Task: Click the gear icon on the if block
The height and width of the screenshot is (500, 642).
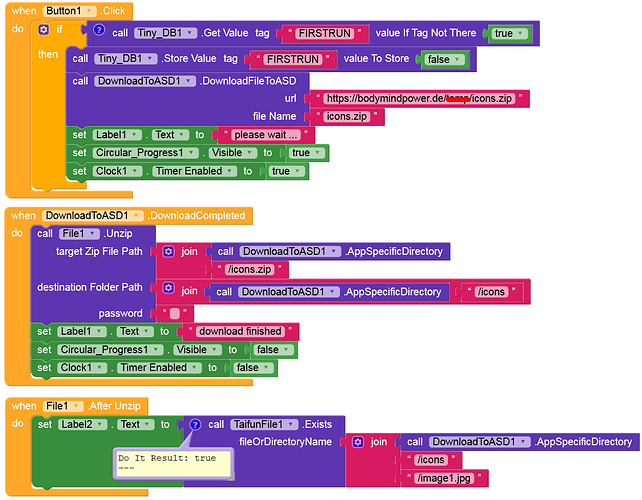Action: 43,30
